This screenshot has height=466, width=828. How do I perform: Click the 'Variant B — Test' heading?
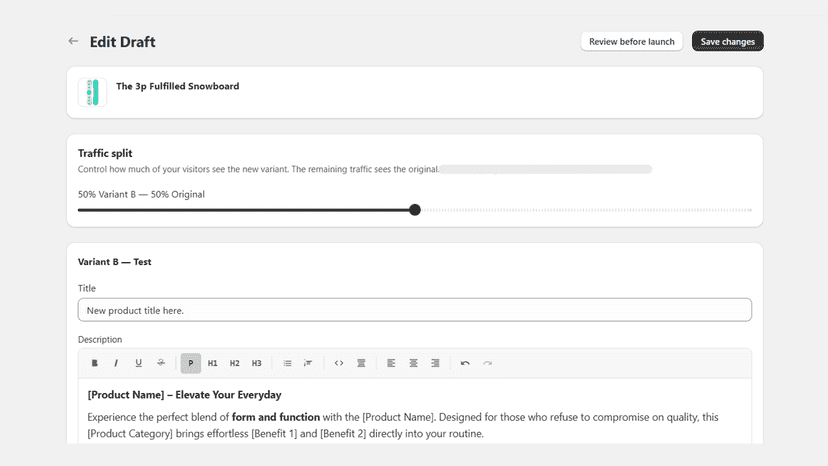pos(115,262)
